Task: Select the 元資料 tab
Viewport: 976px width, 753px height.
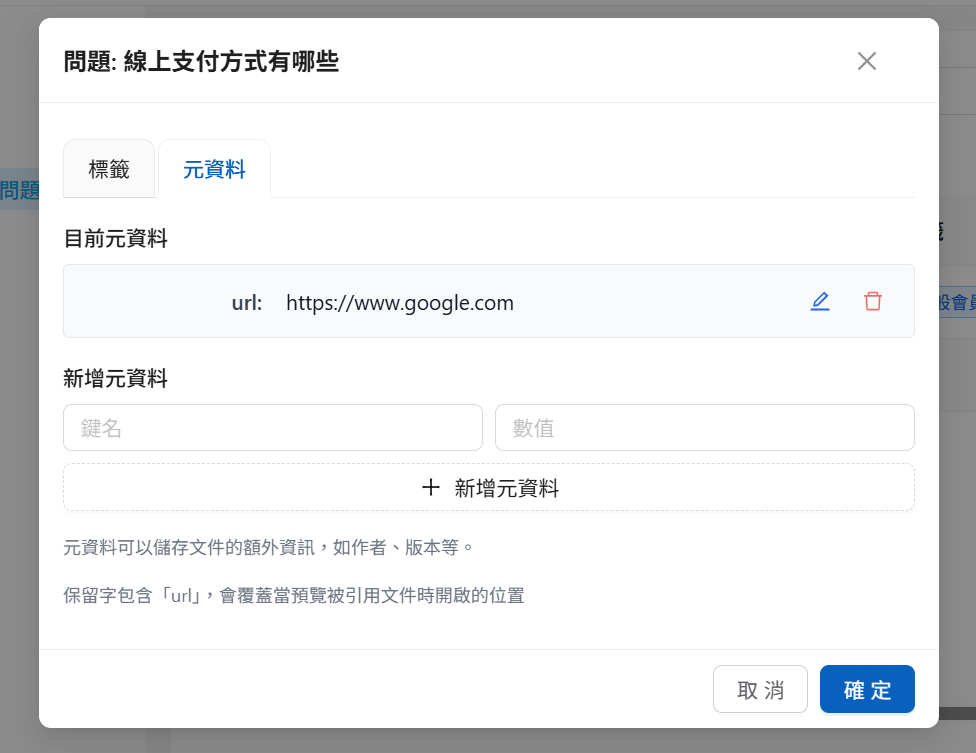Action: click(214, 169)
